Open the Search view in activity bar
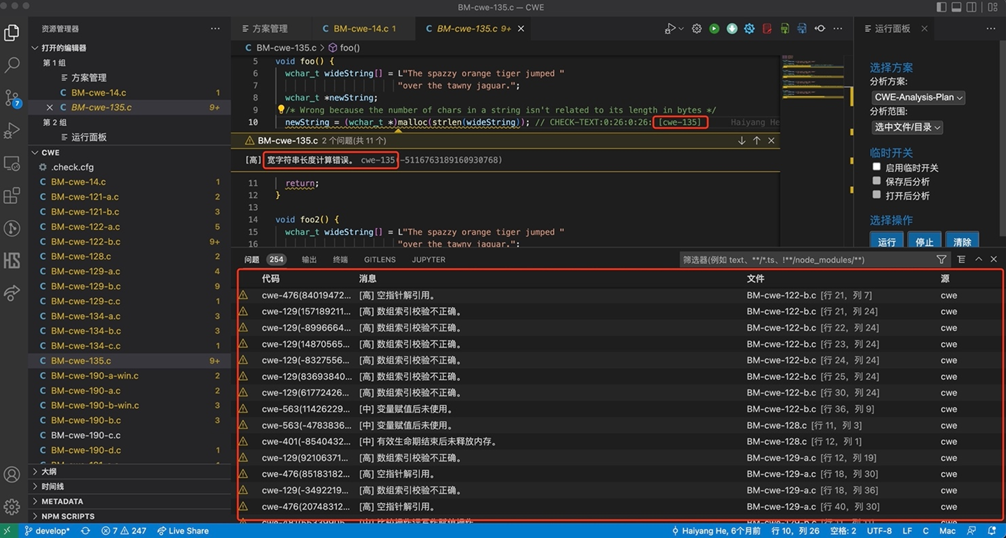Image resolution: width=1006 pixels, height=538 pixels. pos(12,65)
